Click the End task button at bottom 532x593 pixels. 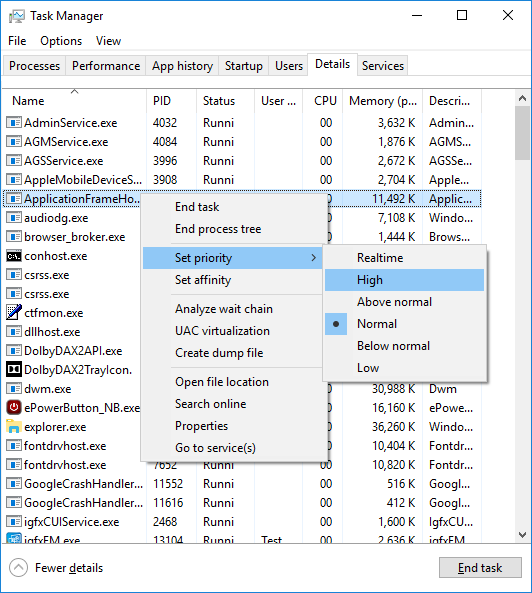pyautogui.click(x=480, y=567)
